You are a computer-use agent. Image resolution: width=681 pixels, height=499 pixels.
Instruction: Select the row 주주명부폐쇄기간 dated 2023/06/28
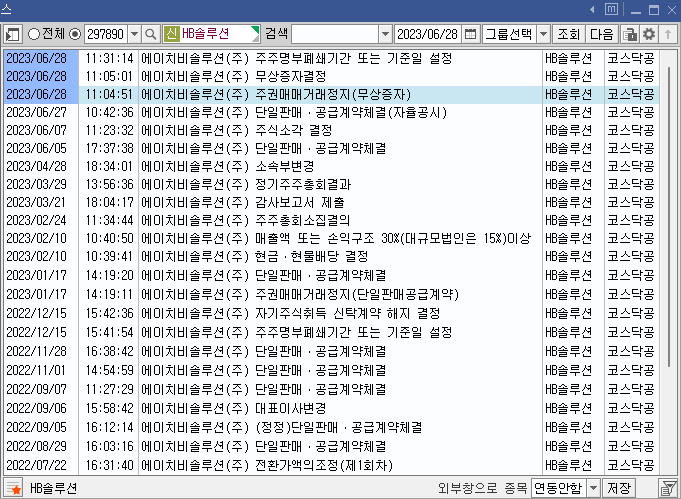331,58
